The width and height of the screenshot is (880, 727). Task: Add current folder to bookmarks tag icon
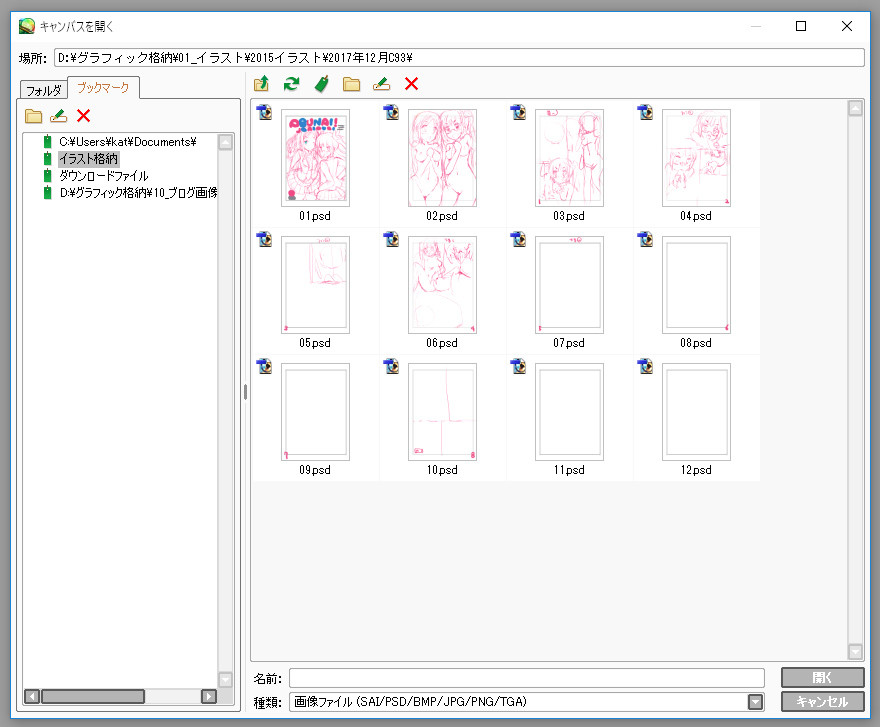point(322,84)
